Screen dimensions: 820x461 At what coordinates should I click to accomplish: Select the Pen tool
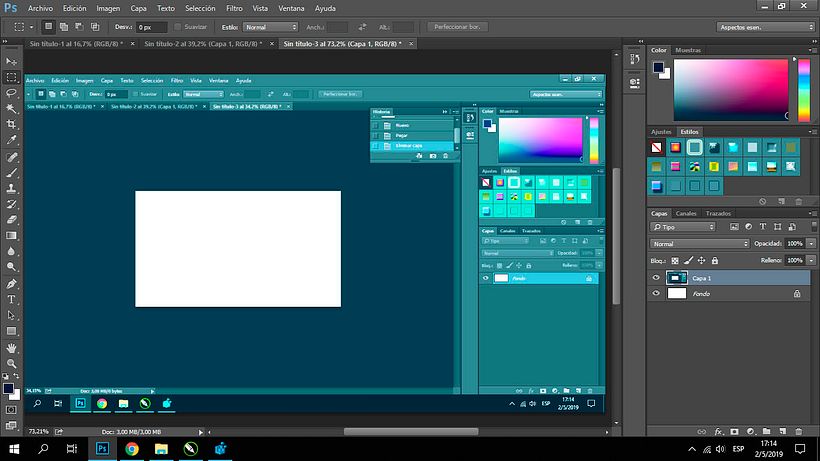11,284
